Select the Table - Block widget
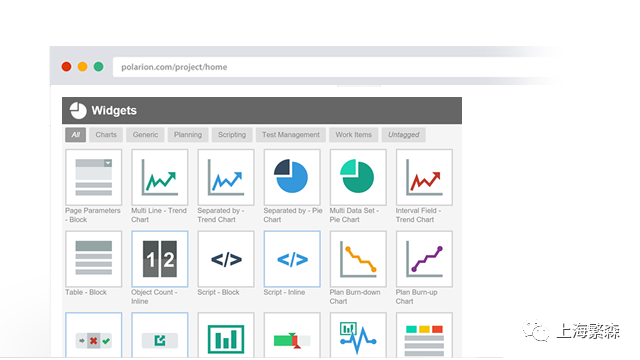Screen dimensions: 640x360 (93, 259)
